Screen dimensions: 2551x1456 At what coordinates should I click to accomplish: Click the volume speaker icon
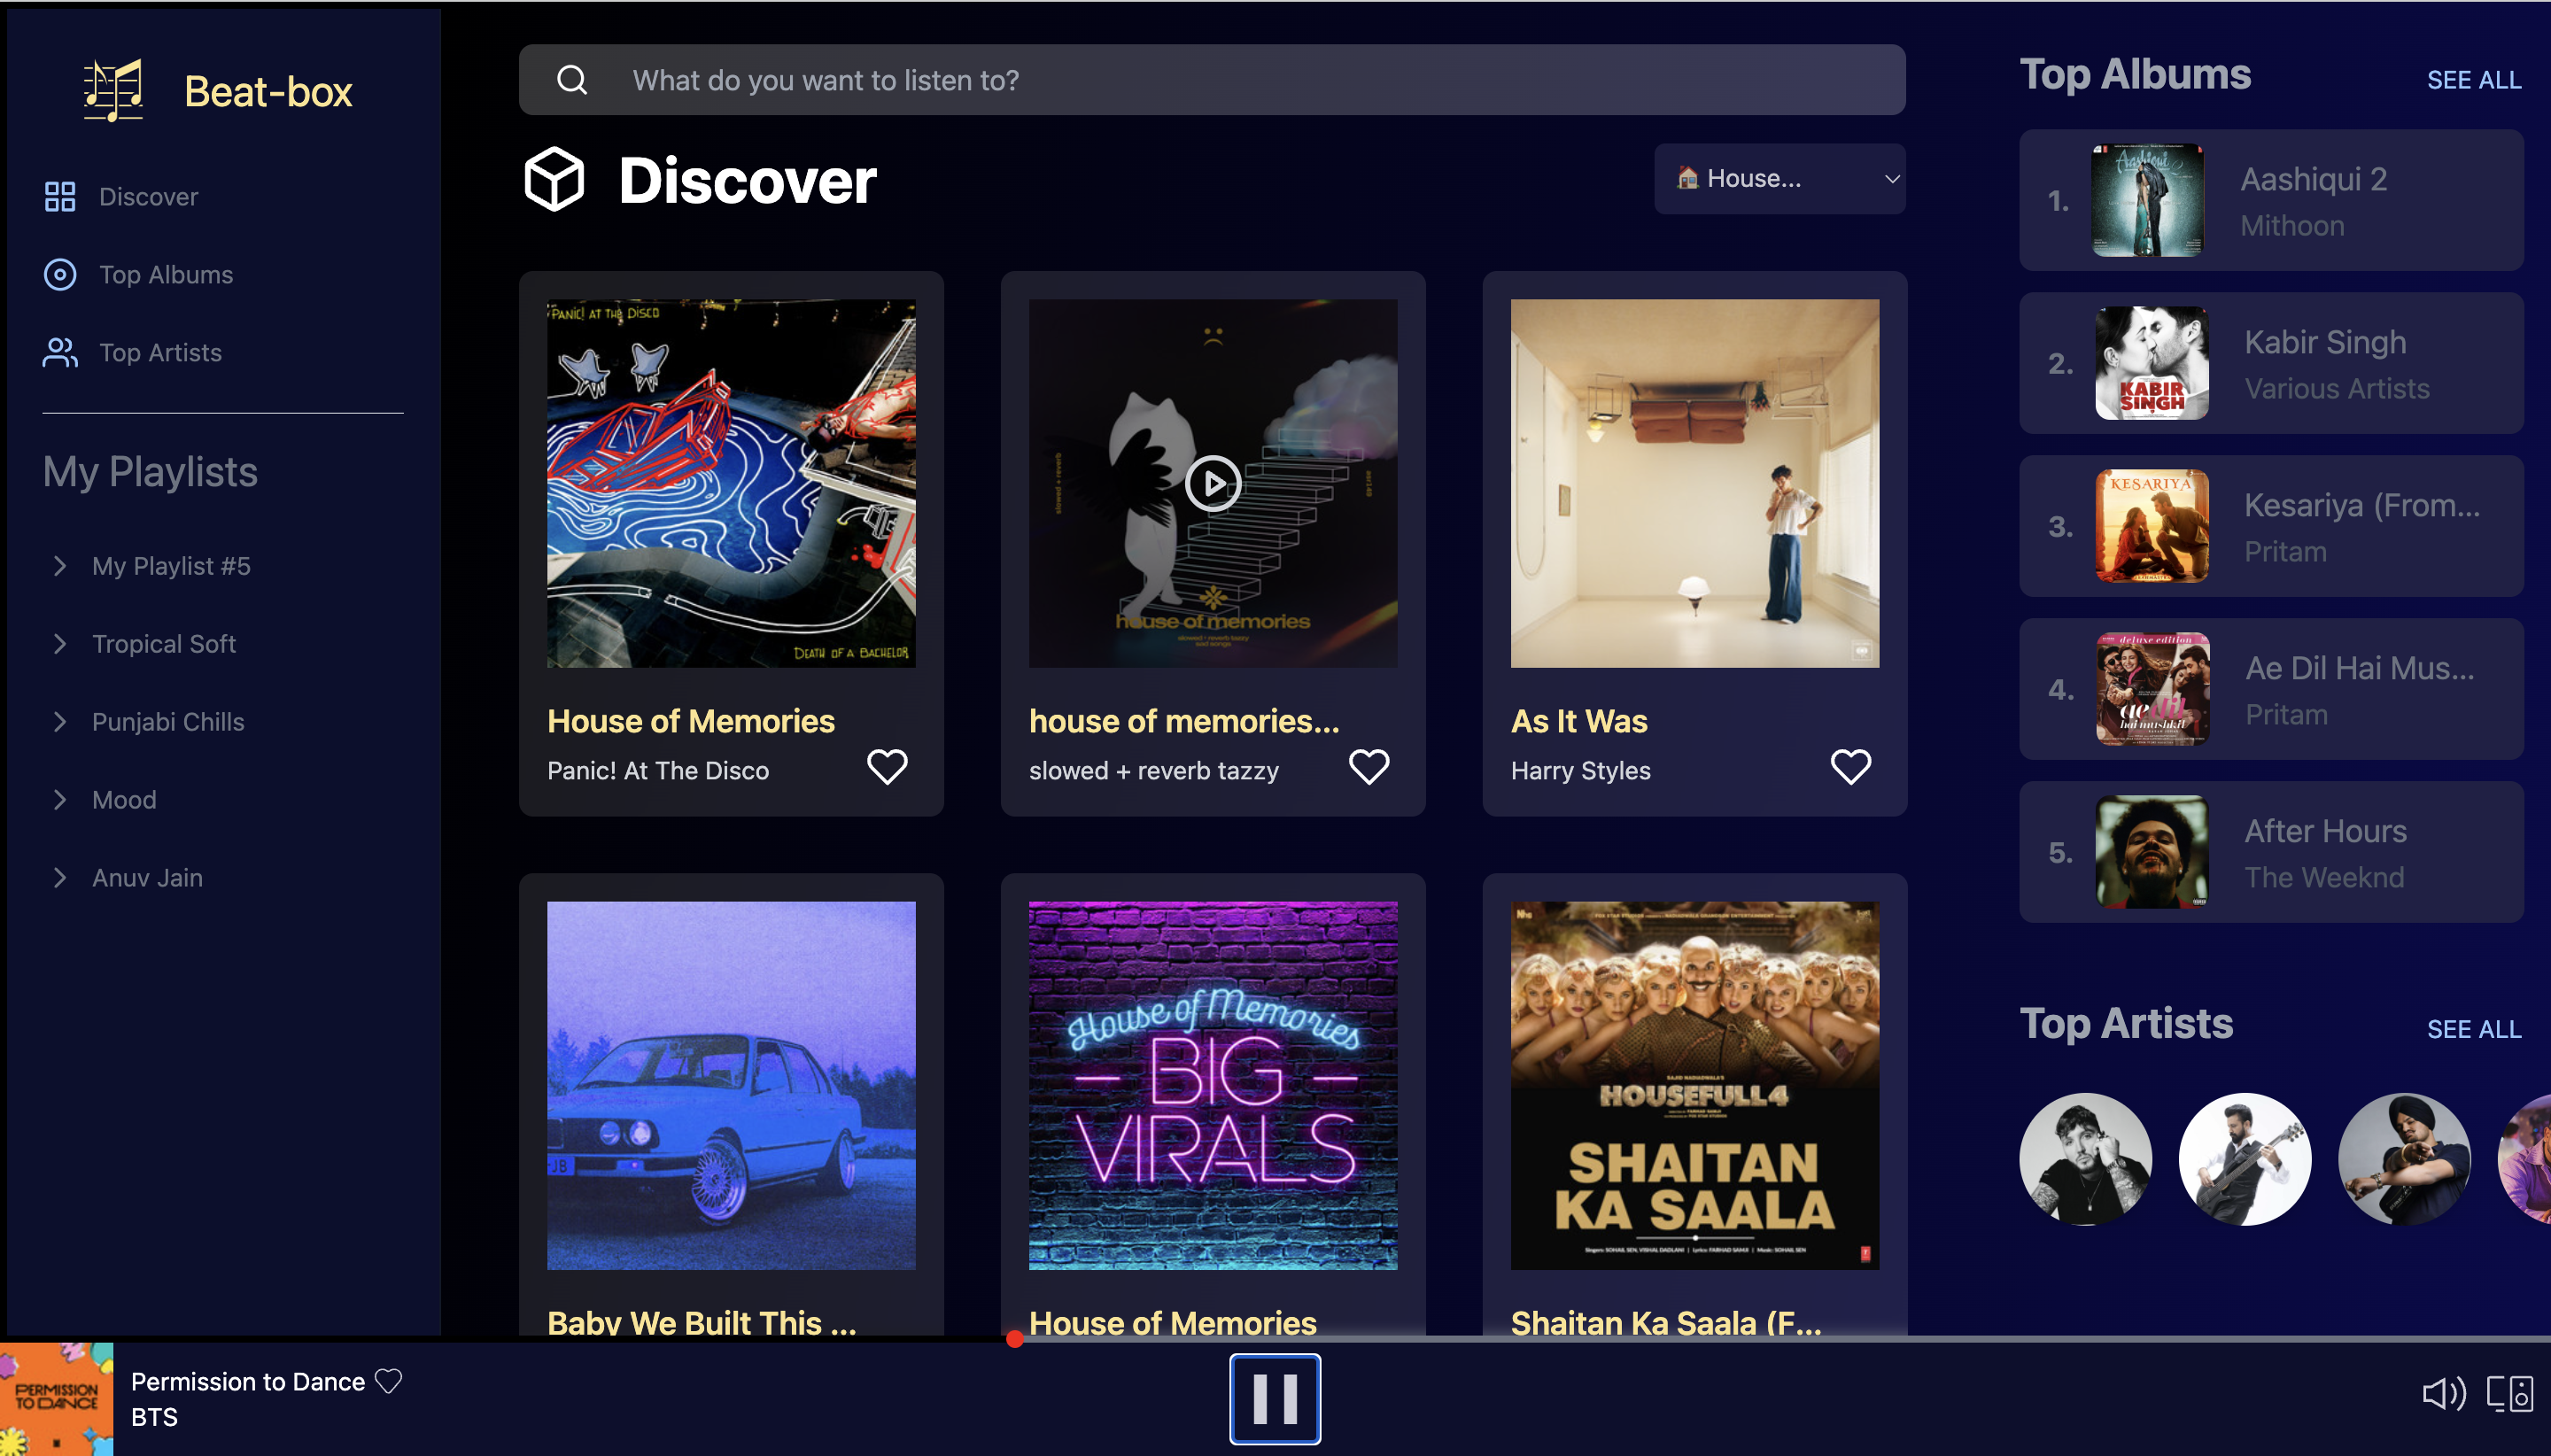[x=2443, y=1393]
